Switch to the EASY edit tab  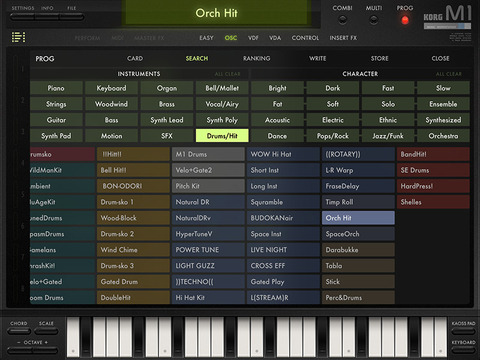[206, 38]
